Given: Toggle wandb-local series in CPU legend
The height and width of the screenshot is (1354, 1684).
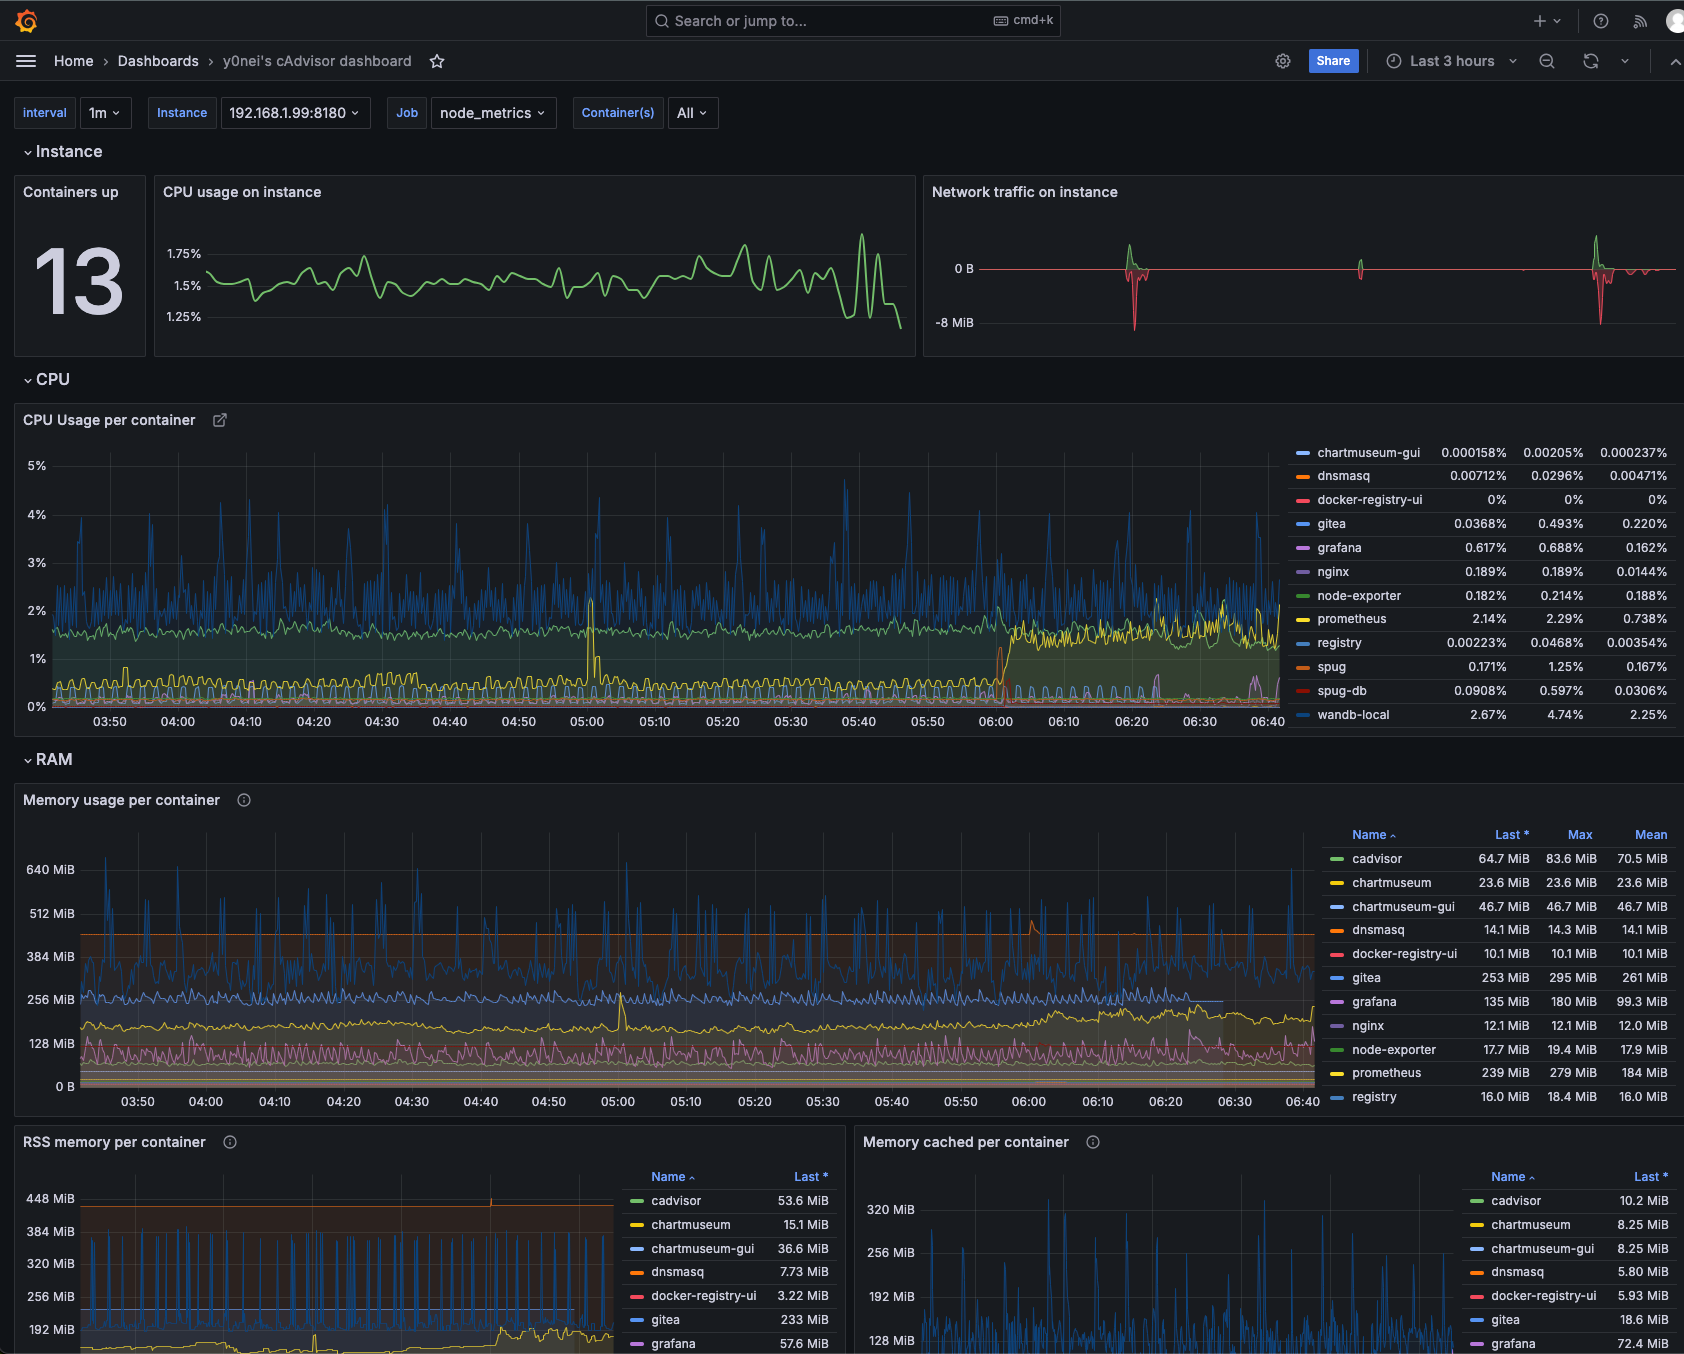Looking at the screenshot, I should click(1353, 715).
